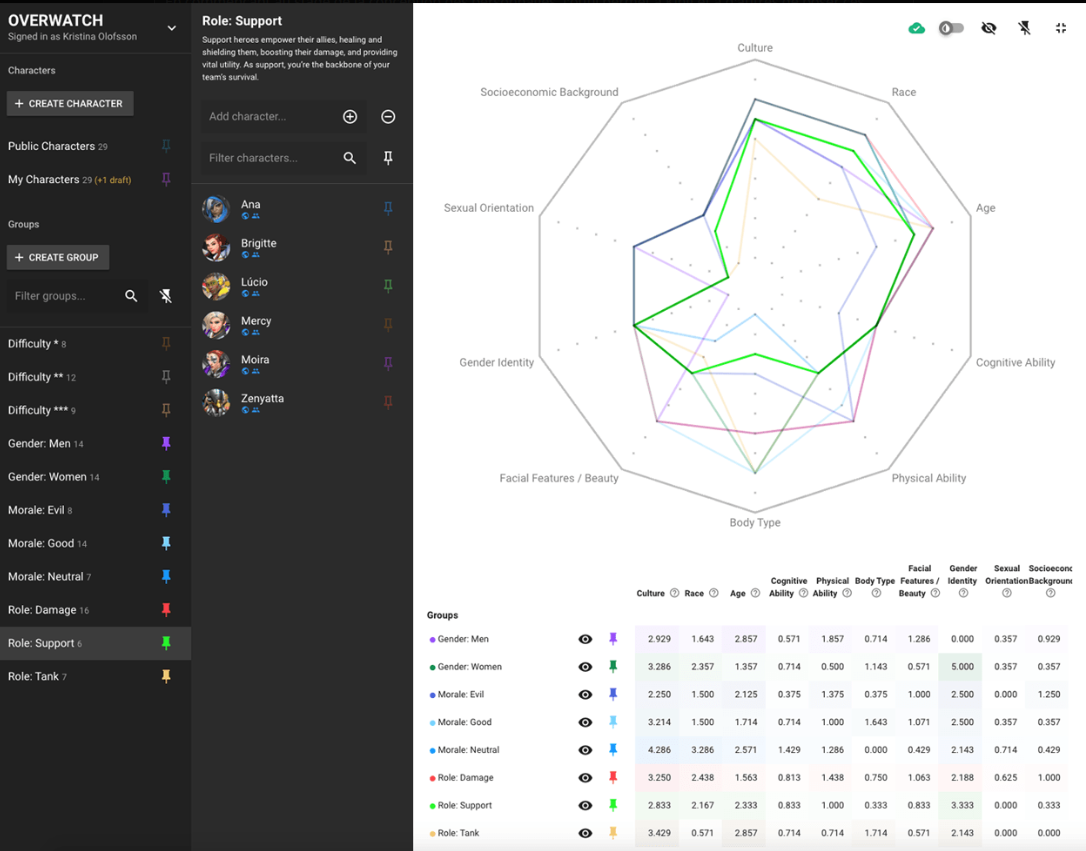
Task: Select the Morale: Evil group
Action: [x=36, y=510]
